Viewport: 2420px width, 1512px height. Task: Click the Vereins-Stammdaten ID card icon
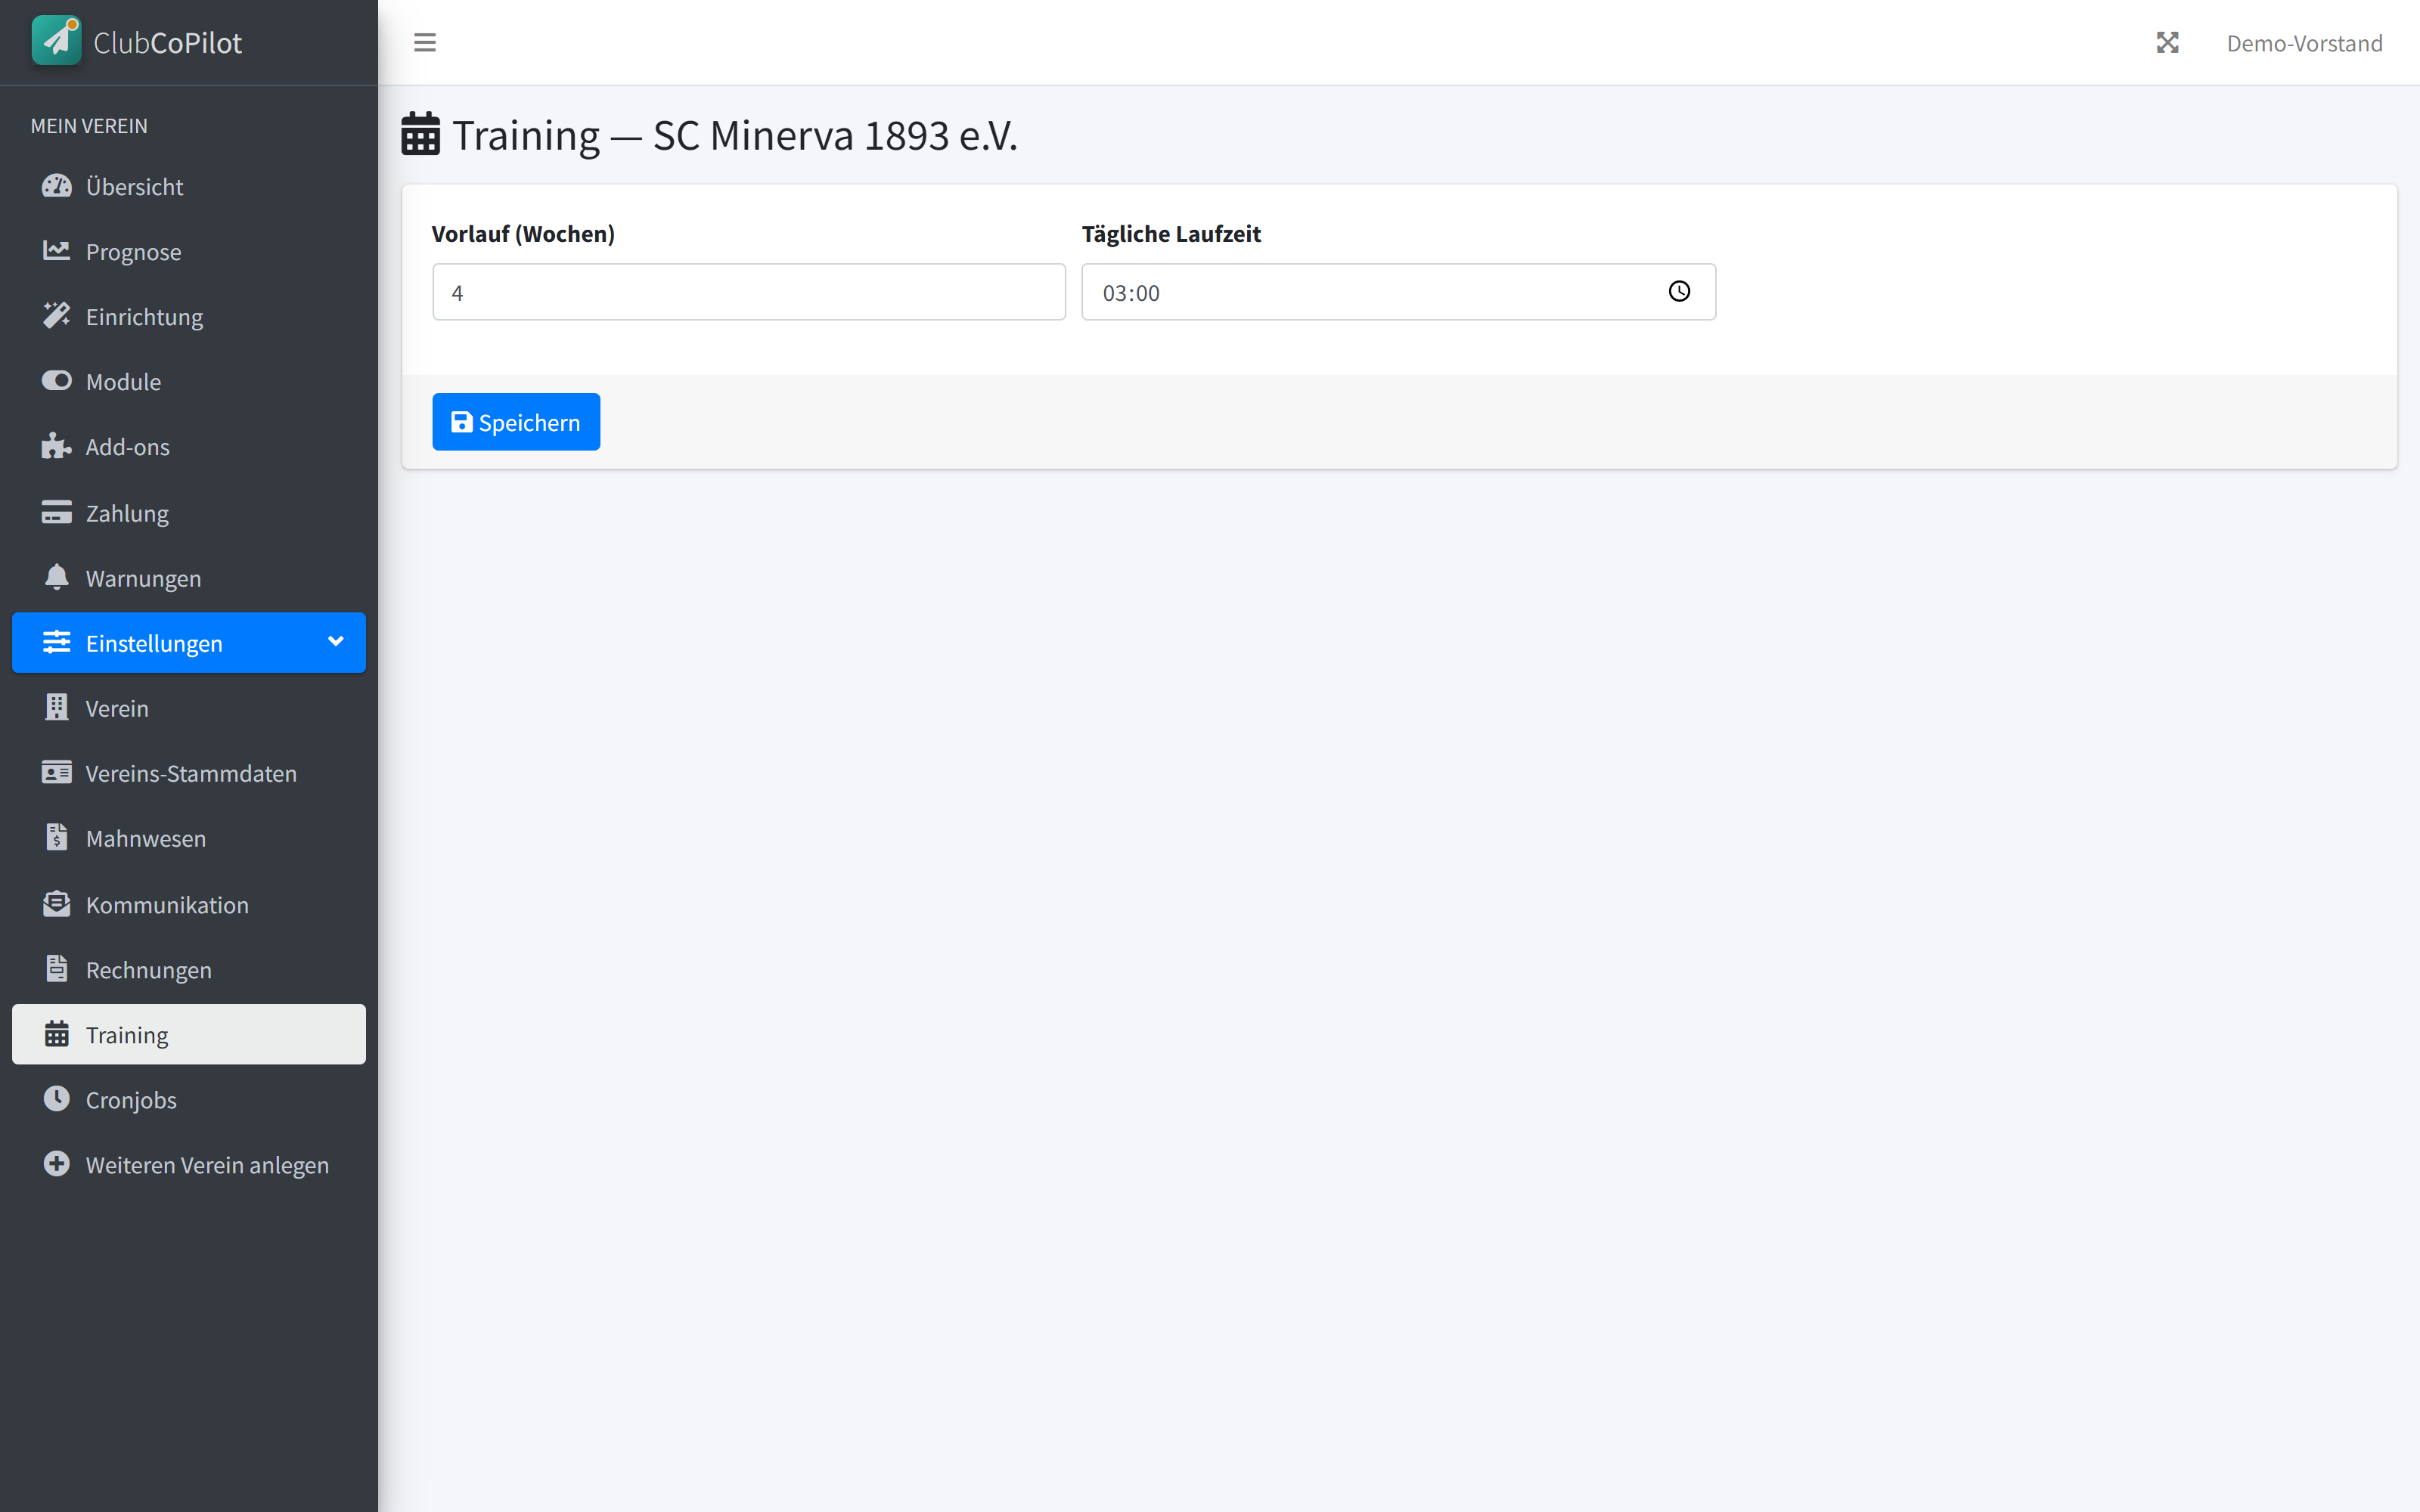coord(57,772)
